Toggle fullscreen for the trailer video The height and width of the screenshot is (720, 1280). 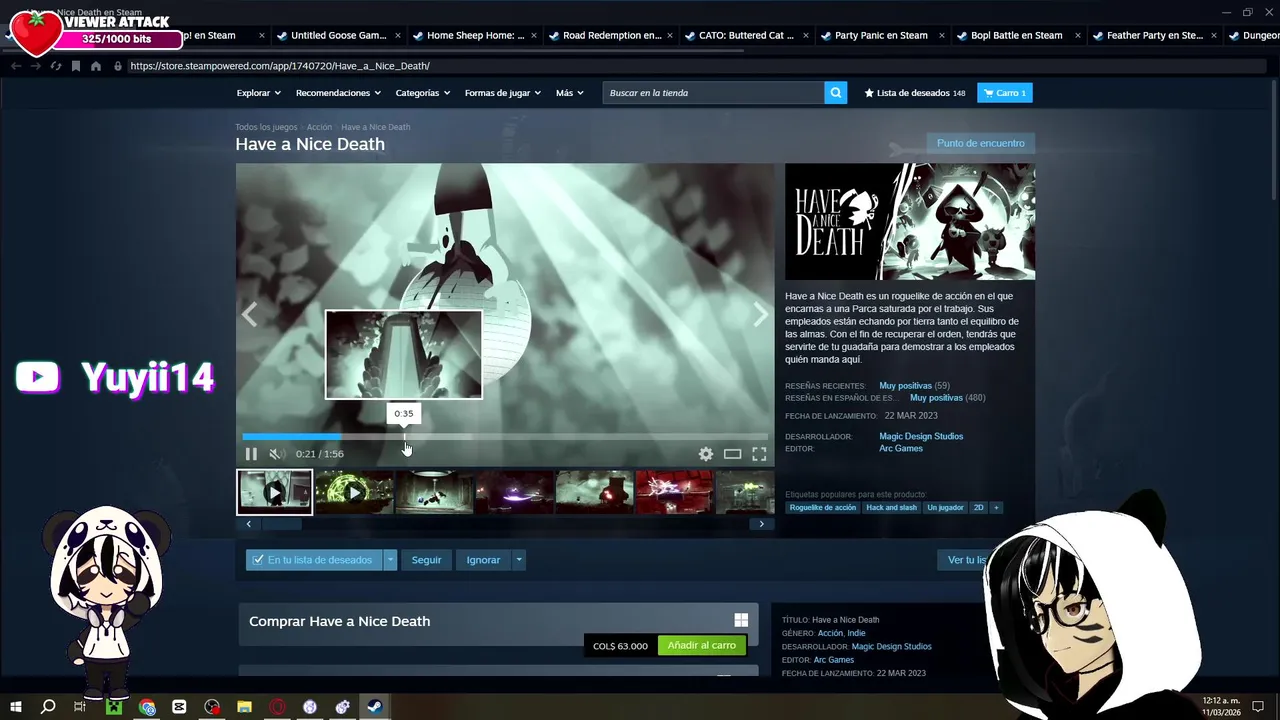click(759, 454)
